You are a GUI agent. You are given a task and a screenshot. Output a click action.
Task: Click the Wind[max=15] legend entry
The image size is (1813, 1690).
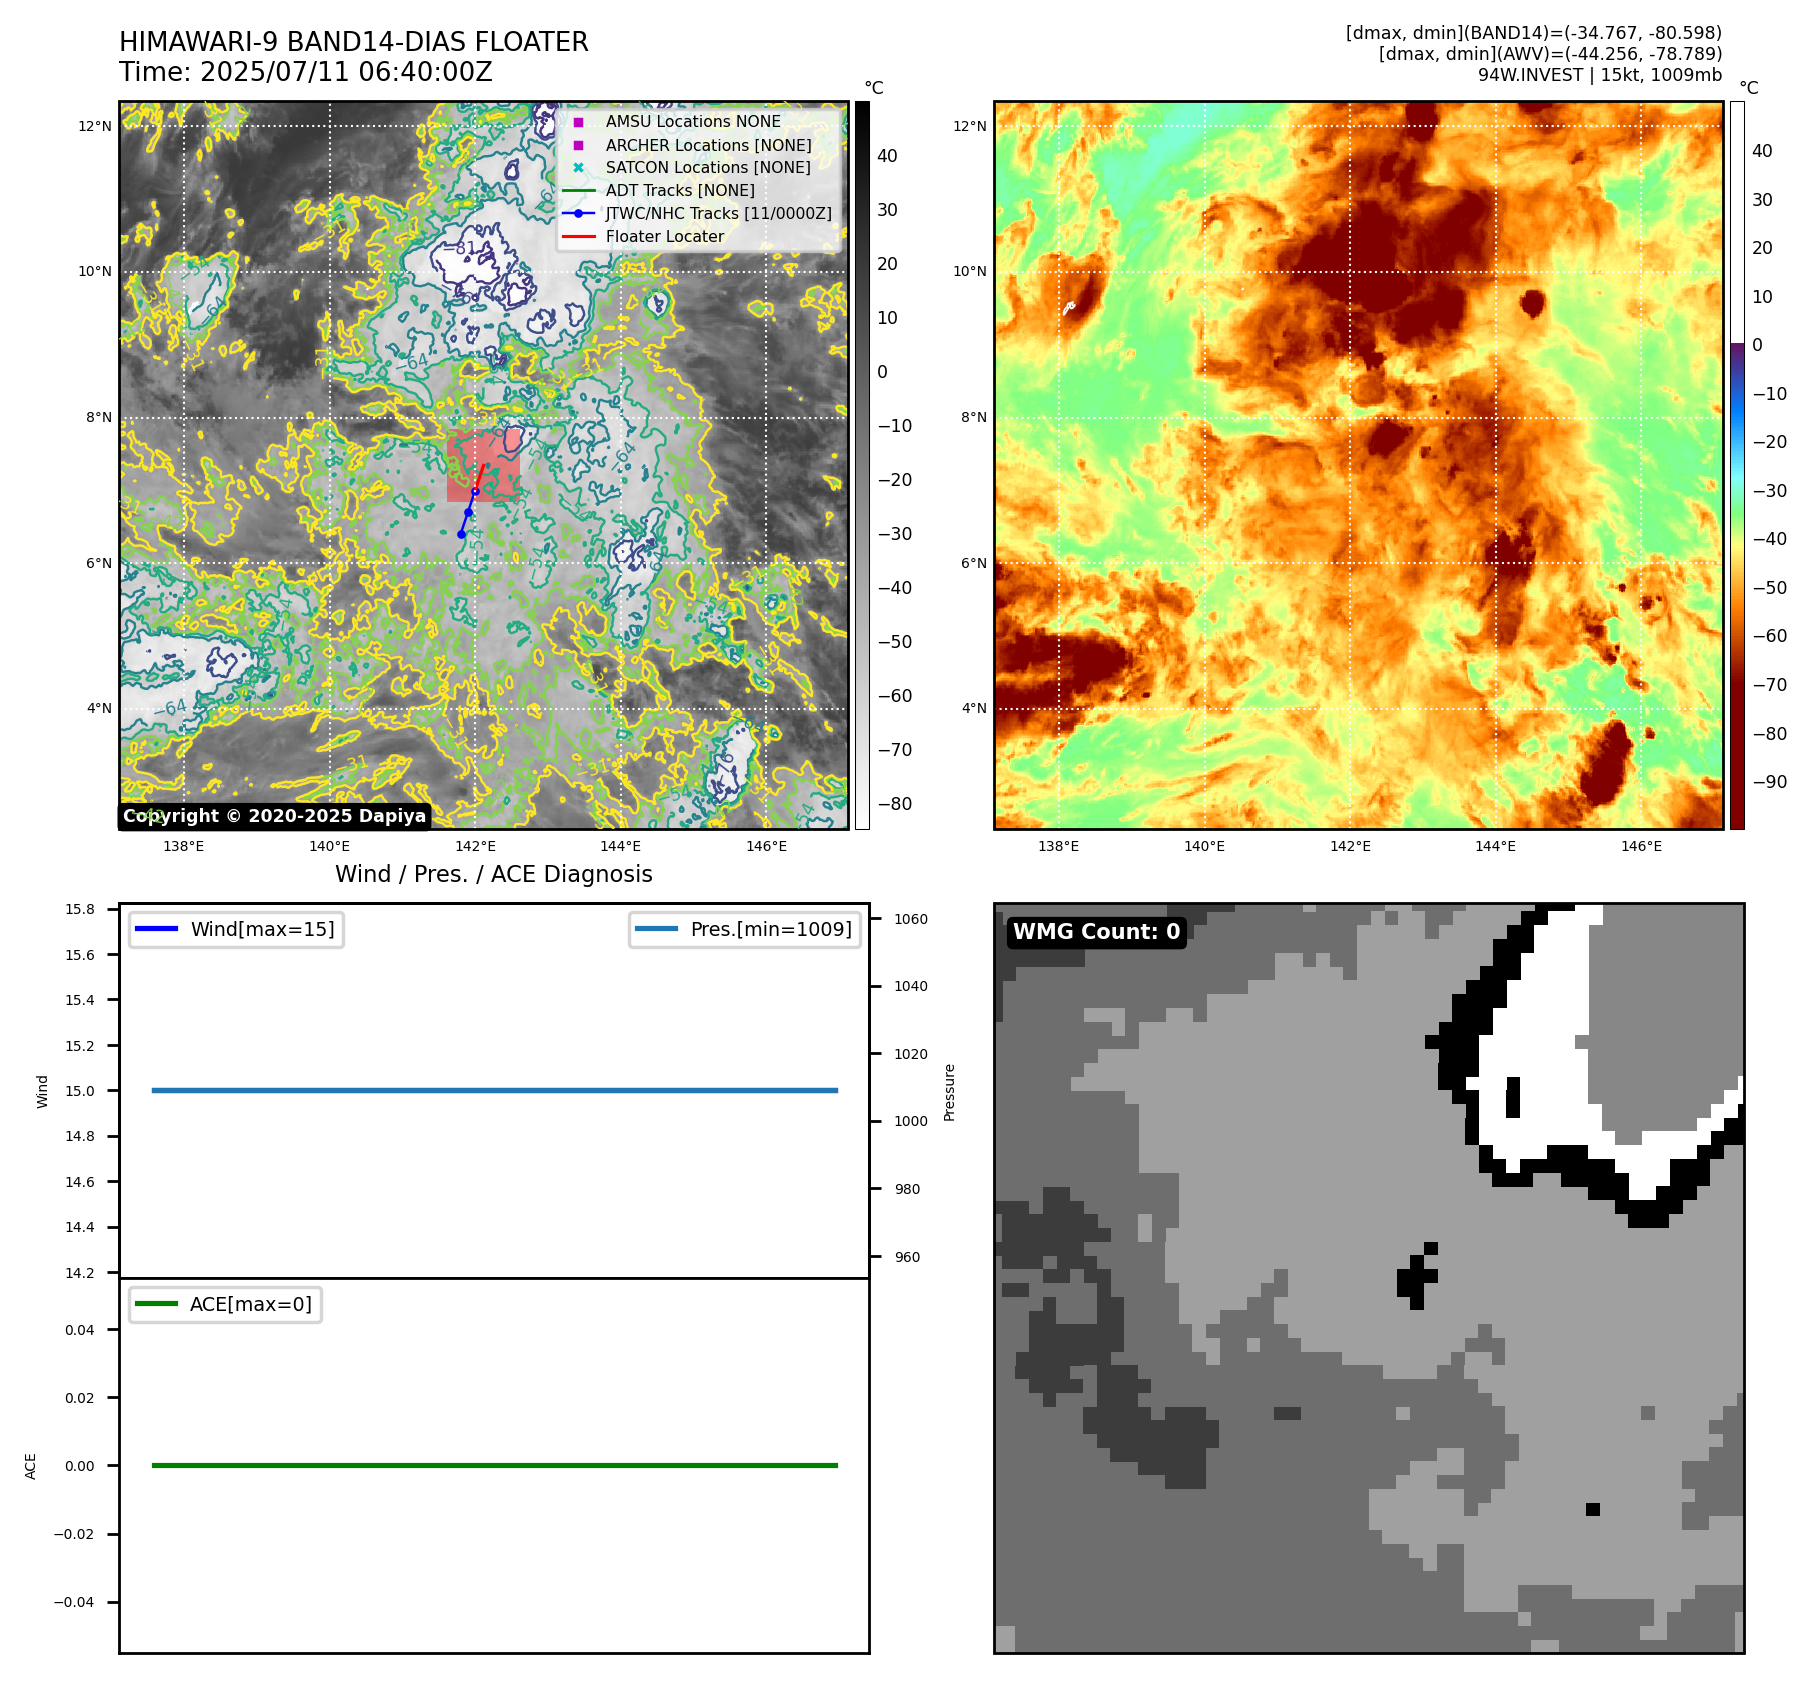237,929
